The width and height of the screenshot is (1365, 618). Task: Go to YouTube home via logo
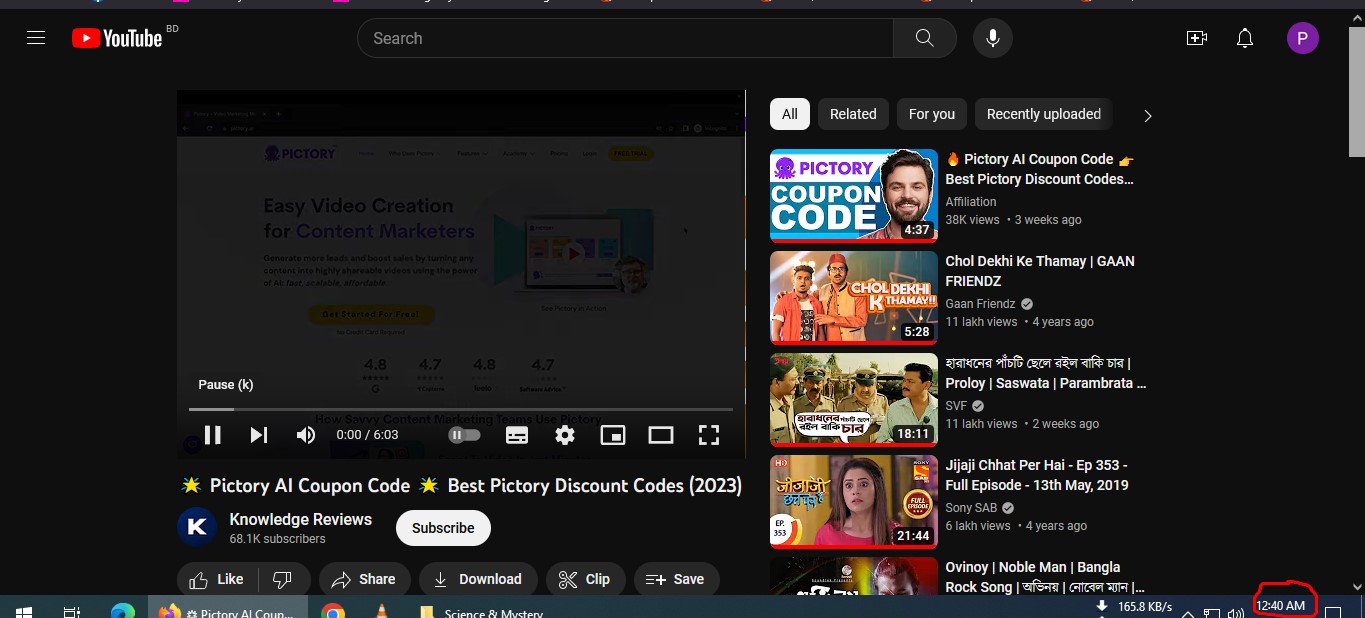(117, 38)
